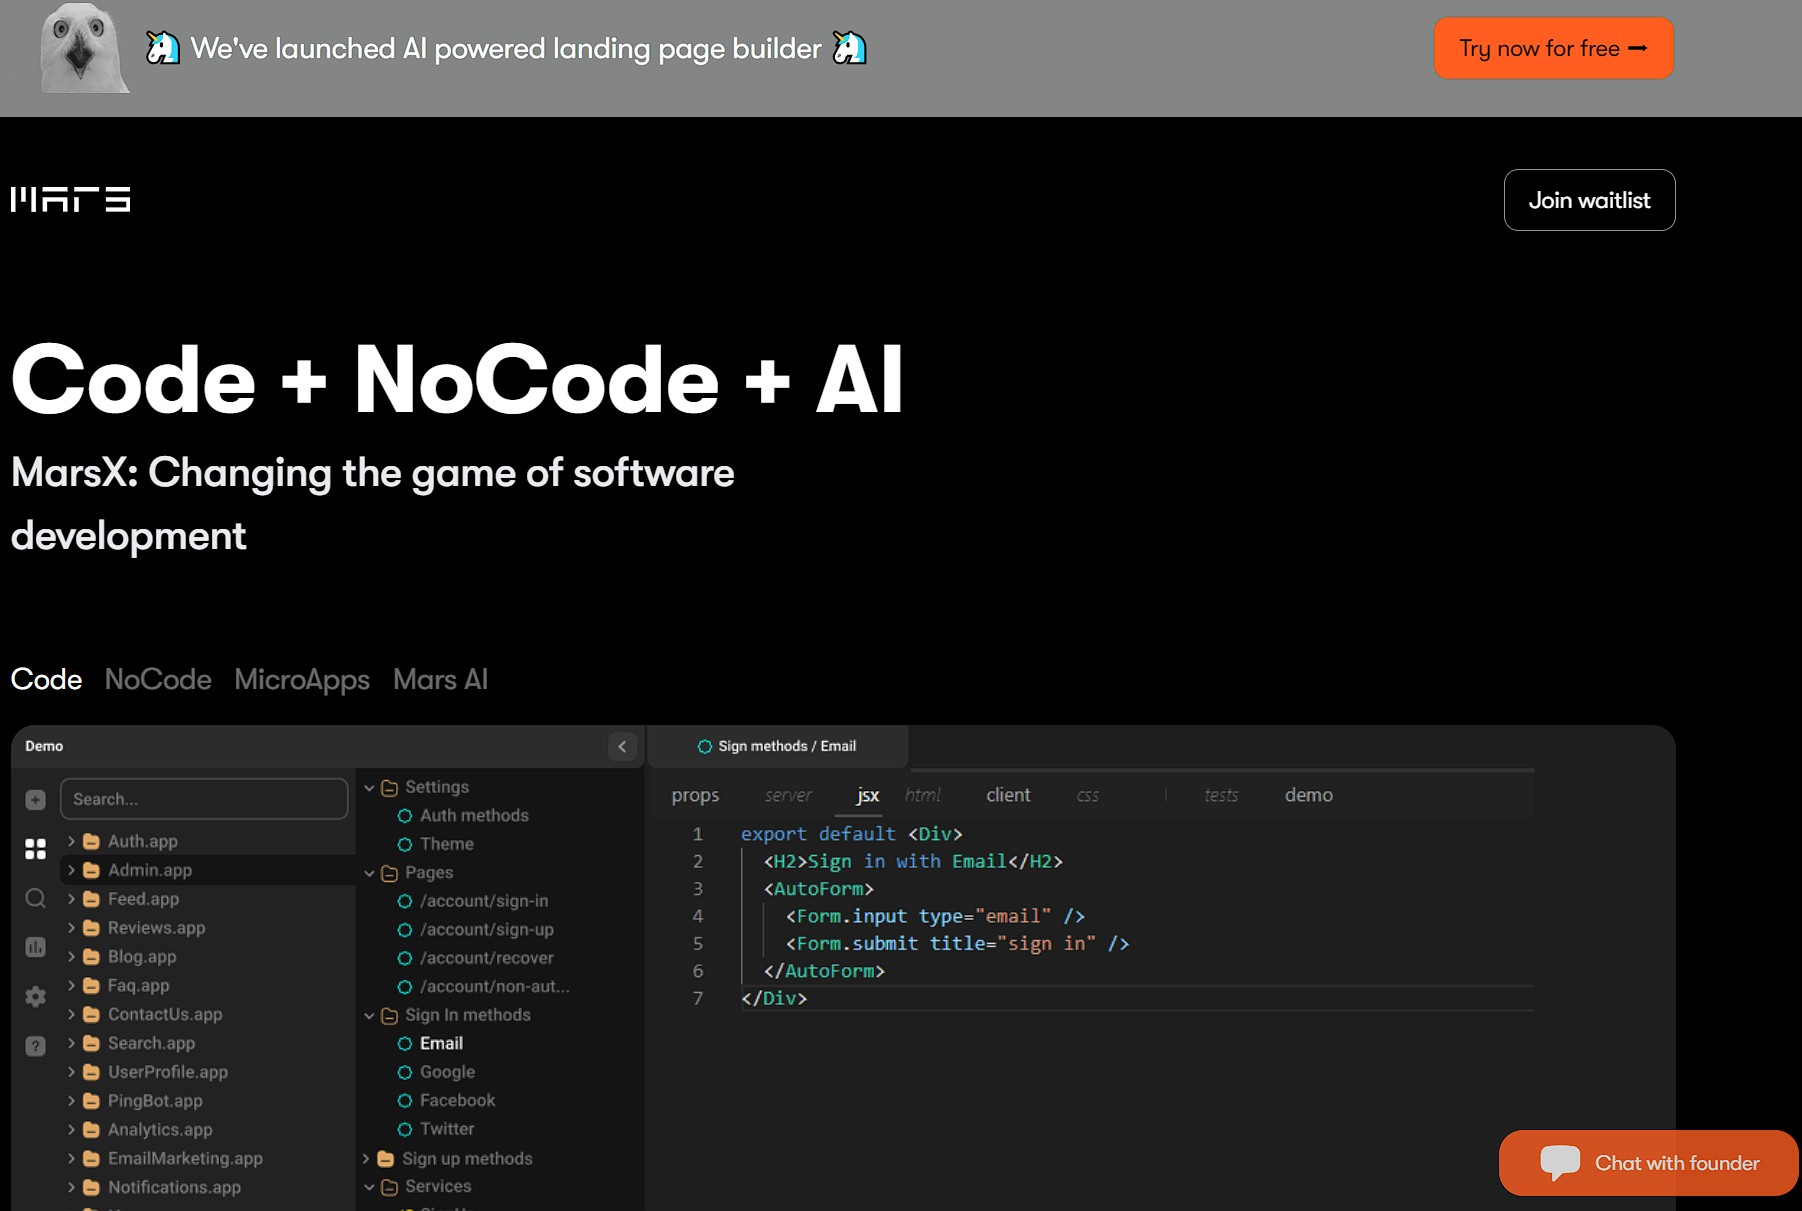Collapse the Services folder chevron
The width and height of the screenshot is (1802, 1211).
[x=369, y=1187]
